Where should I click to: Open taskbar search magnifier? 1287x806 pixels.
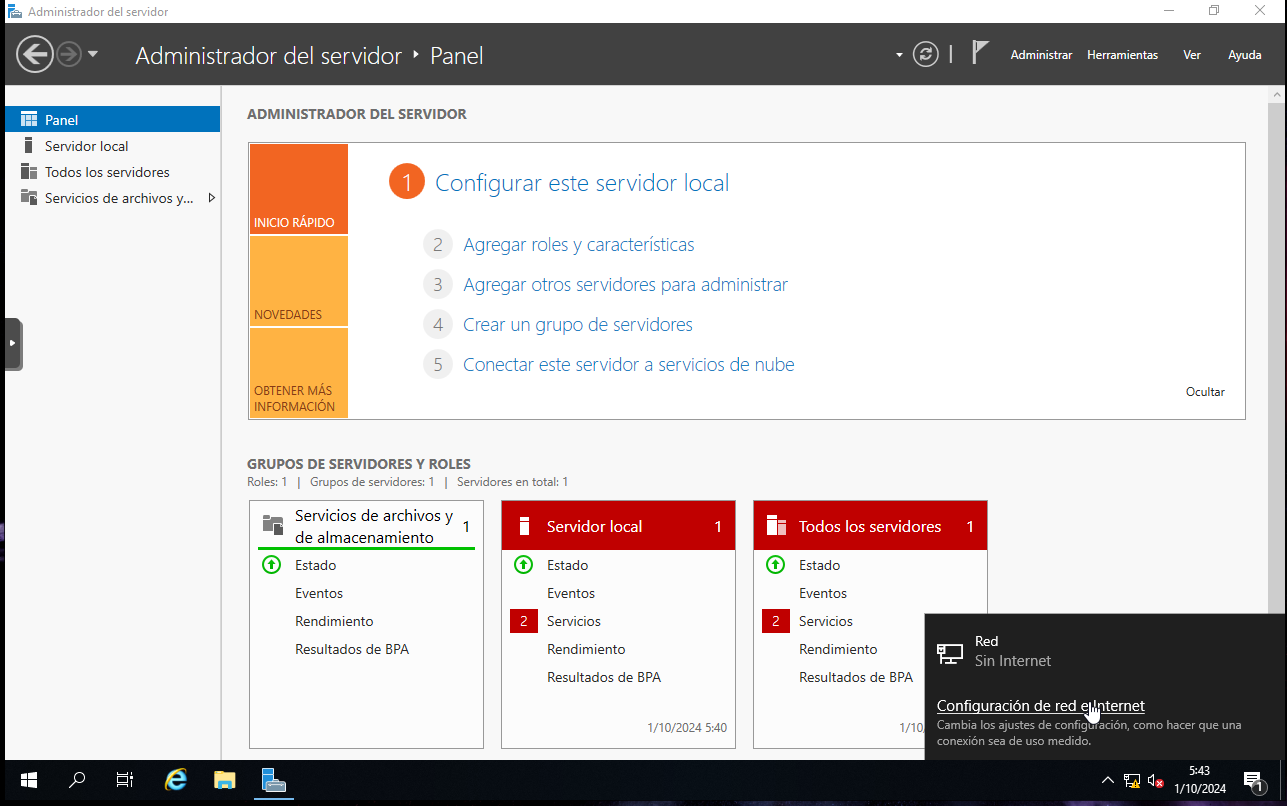77,780
